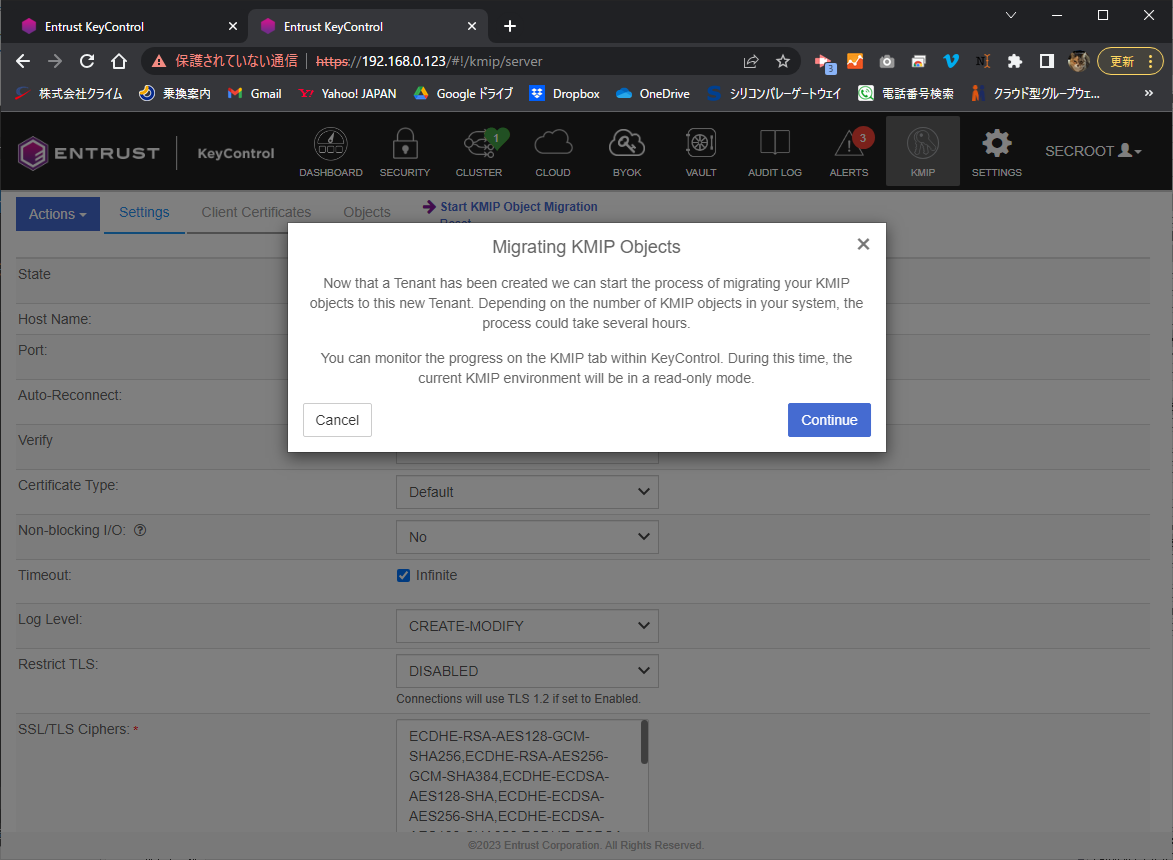Show more bookmarks with the chevron
1173x860 pixels.
1148,93
